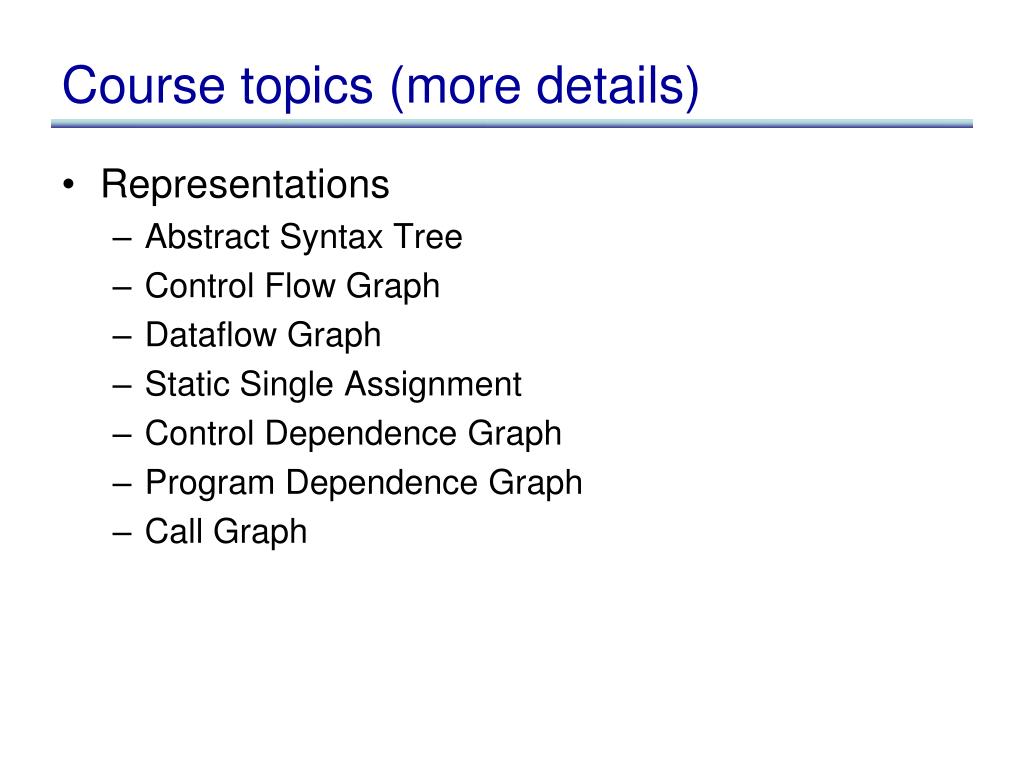Viewport: 1024px width, 768px height.
Task: Click the word Program in the list
Action: [x=210, y=483]
